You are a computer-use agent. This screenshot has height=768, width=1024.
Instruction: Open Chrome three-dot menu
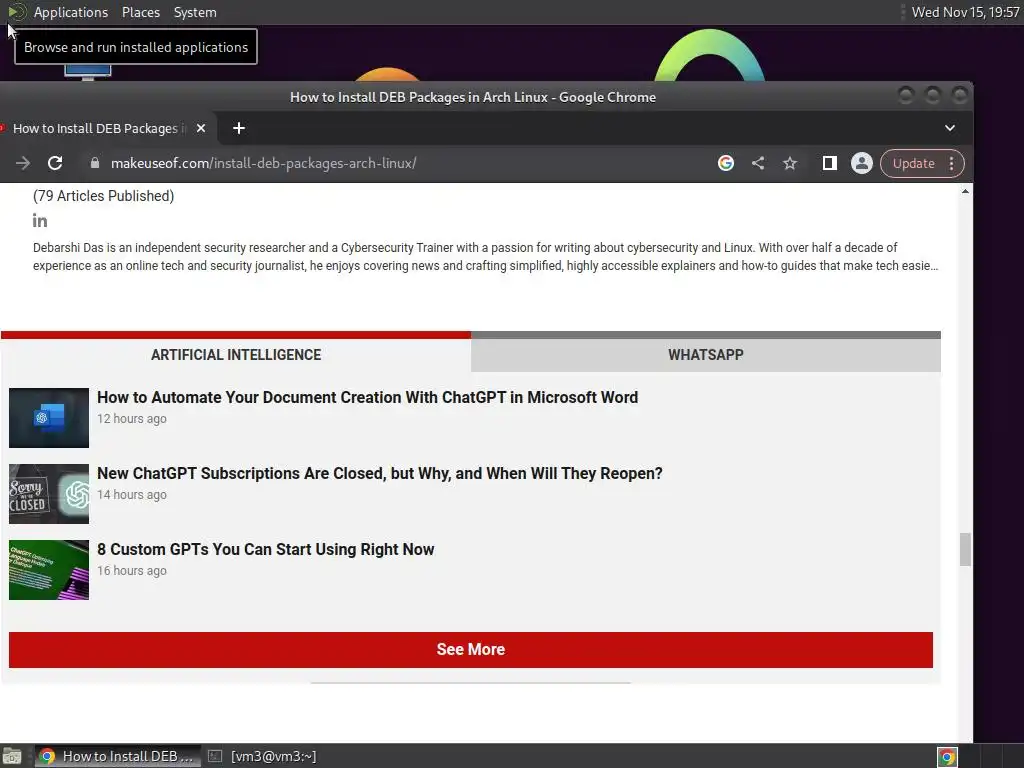[952, 163]
